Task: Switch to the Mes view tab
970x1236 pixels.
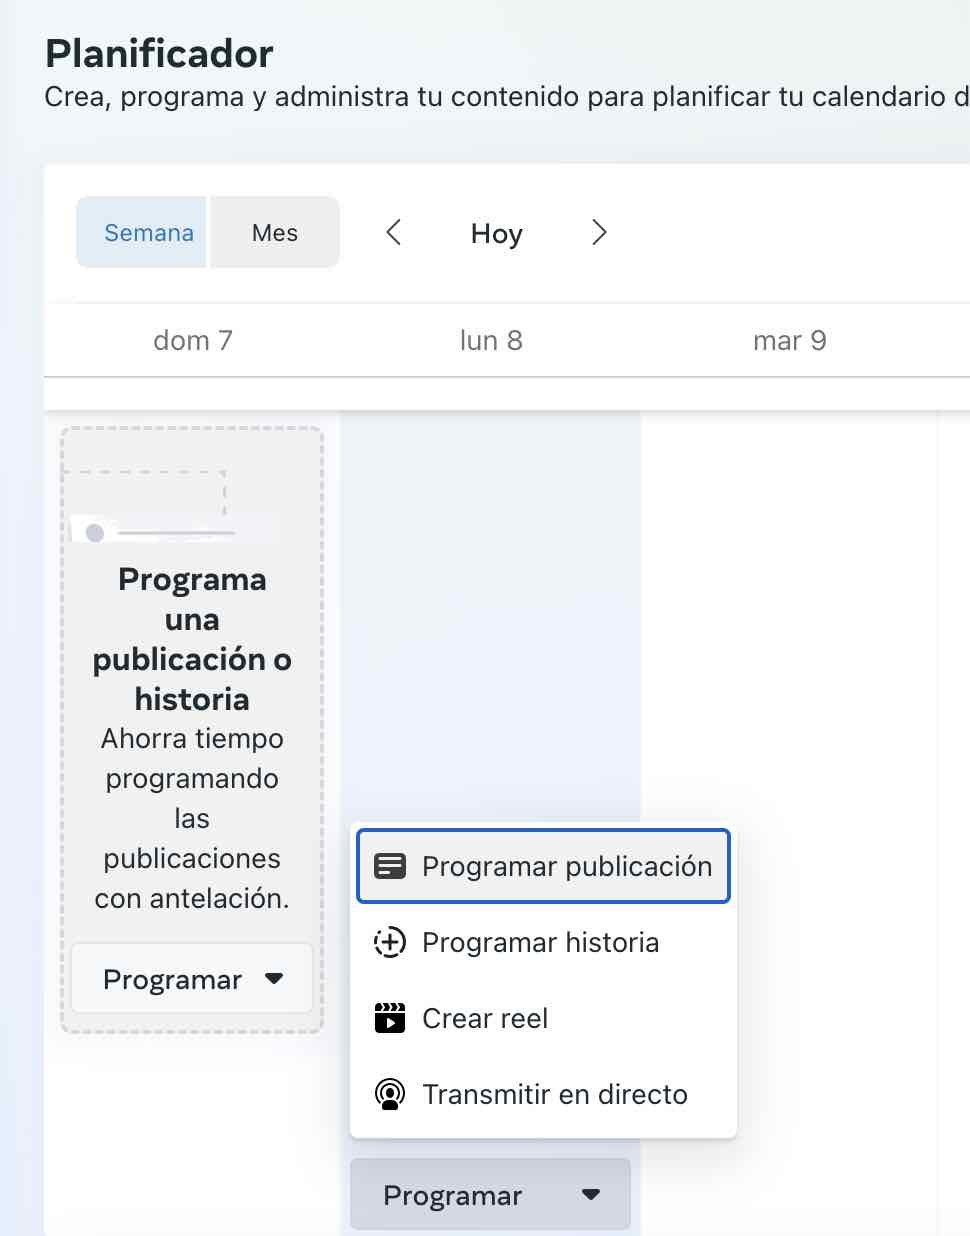Action: coord(275,232)
